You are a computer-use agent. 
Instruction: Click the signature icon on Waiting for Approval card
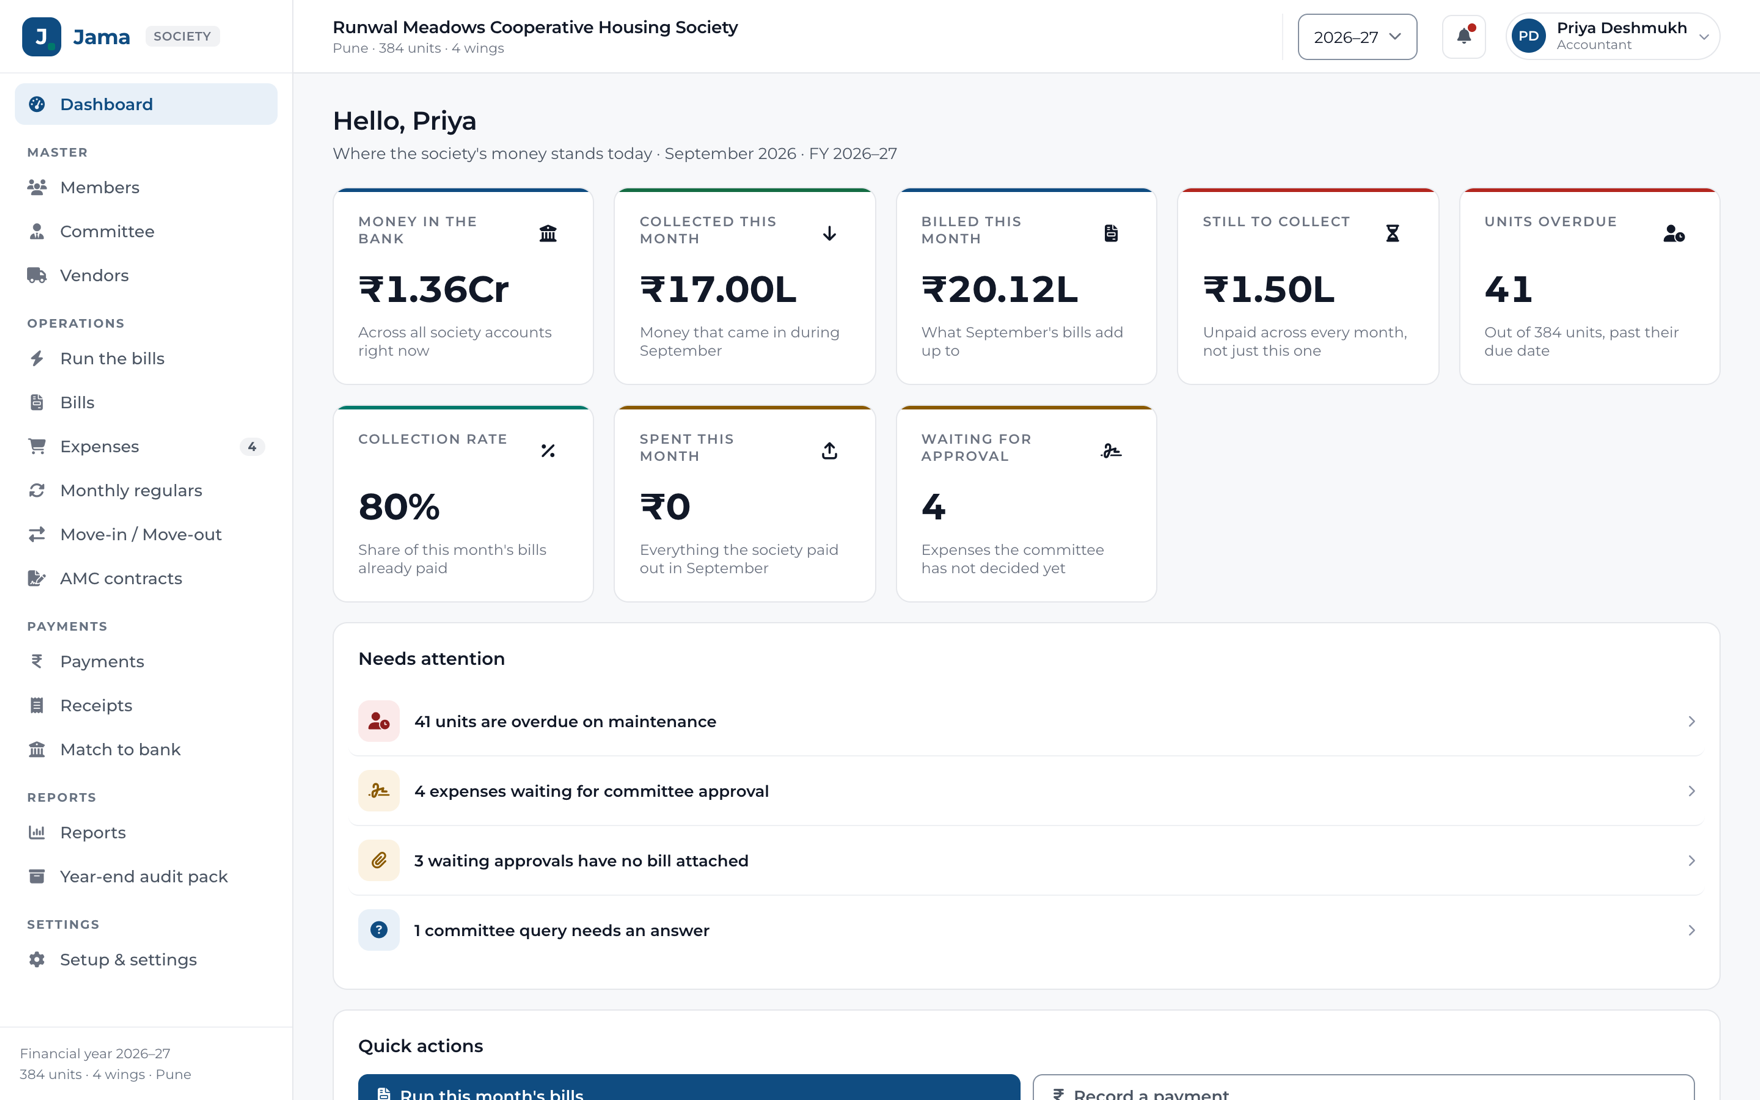1111,451
